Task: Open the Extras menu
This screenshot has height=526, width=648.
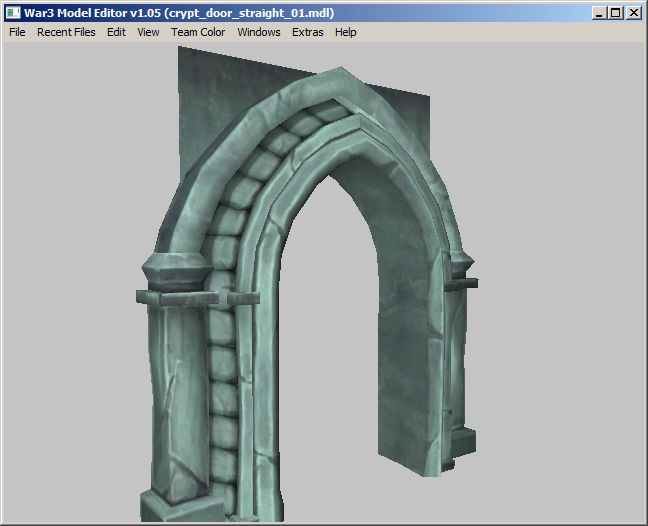Action: click(307, 32)
